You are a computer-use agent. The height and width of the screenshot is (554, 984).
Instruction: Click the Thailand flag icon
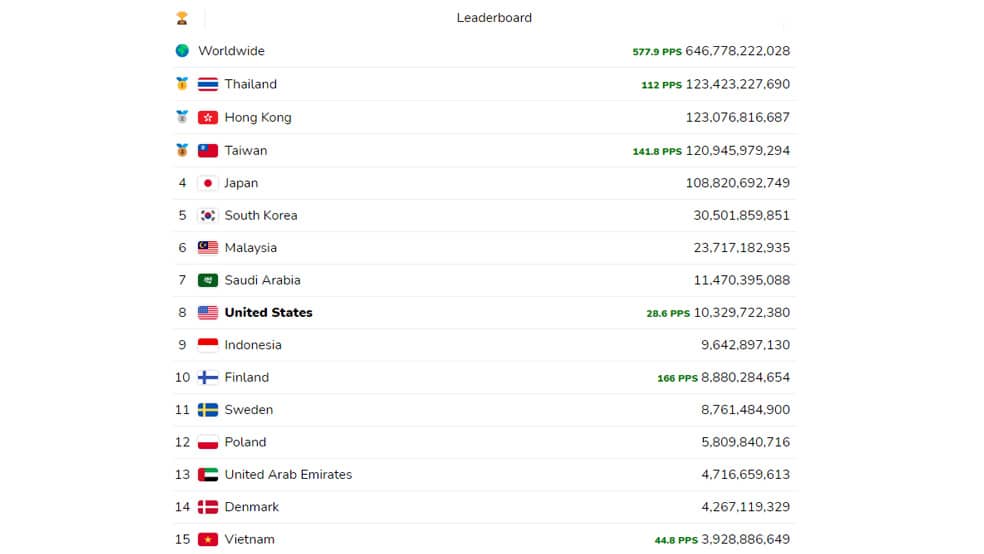(x=208, y=84)
